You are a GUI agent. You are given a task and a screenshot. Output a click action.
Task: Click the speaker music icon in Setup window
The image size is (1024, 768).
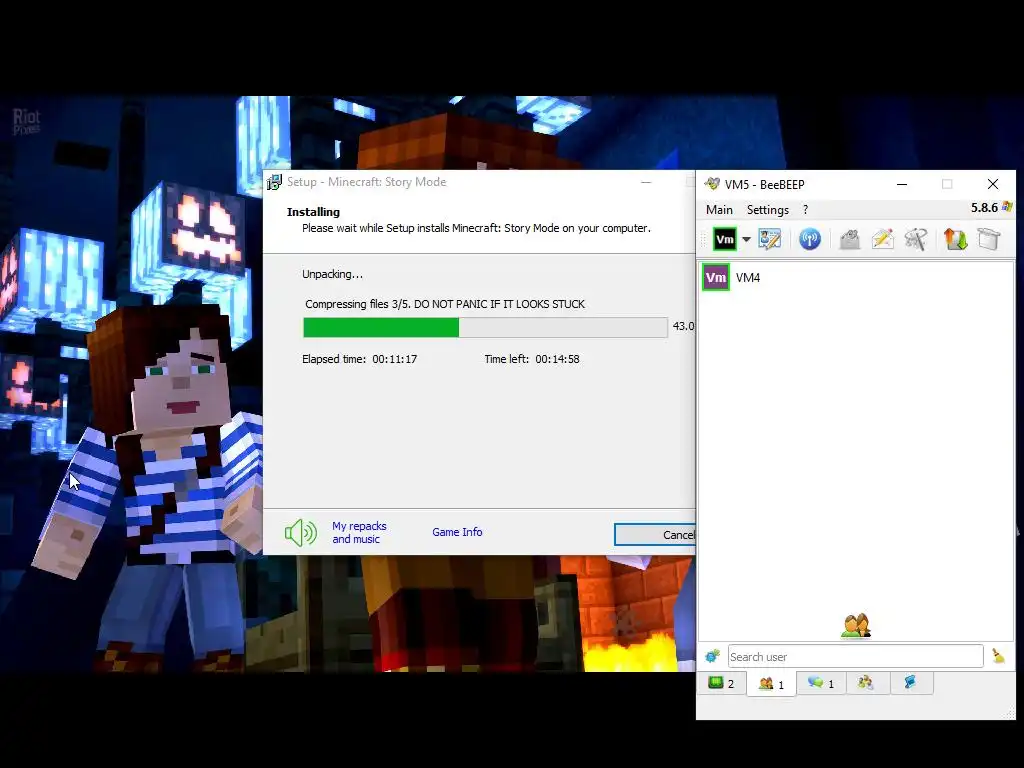pyautogui.click(x=300, y=533)
